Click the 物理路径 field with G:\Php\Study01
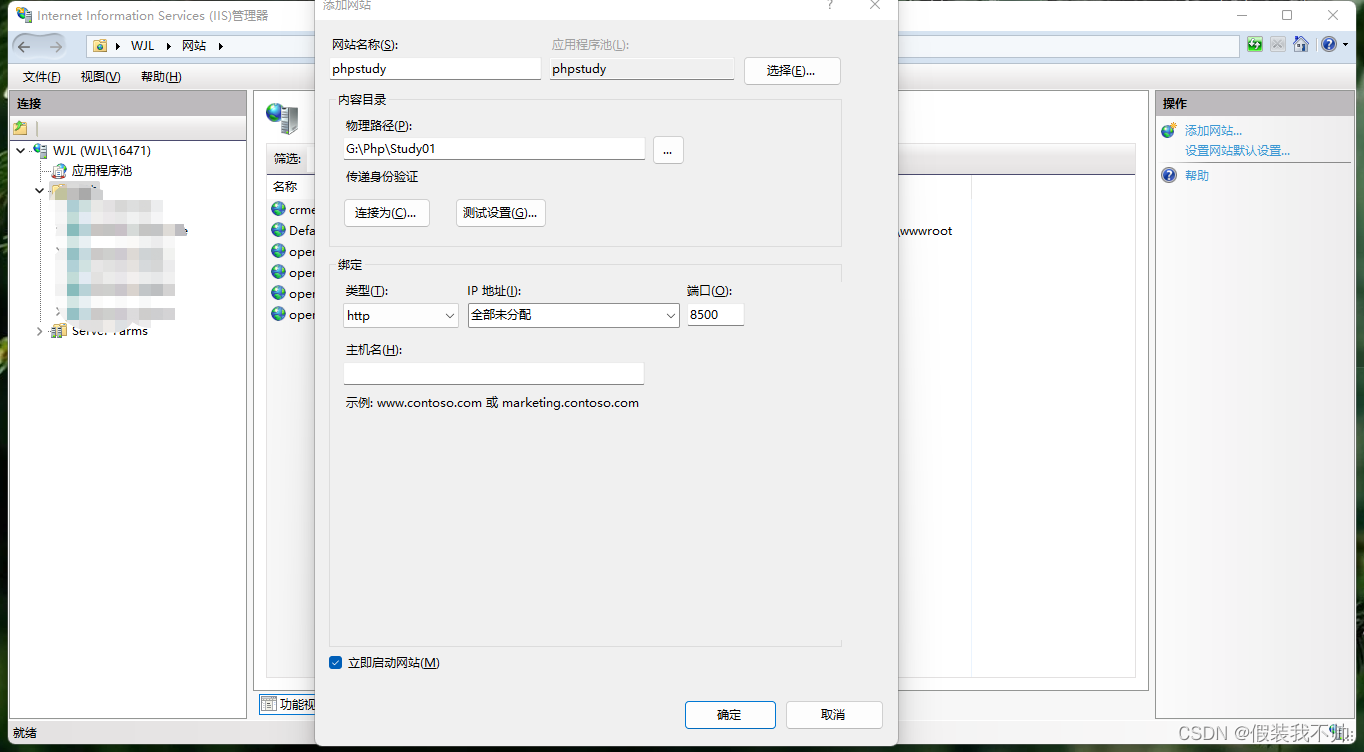 (x=494, y=149)
